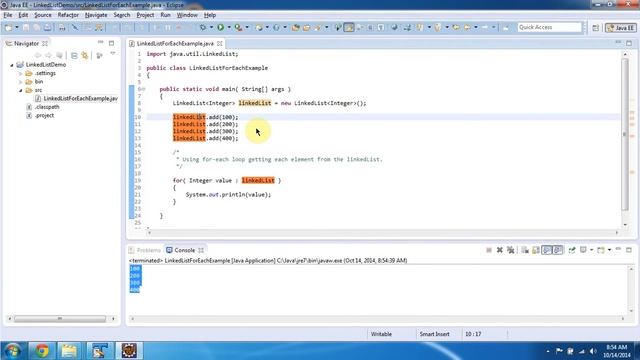Screen dimensions: 640x360
Task: Toggle Show Console on standard error change
Action: (x=558, y=250)
